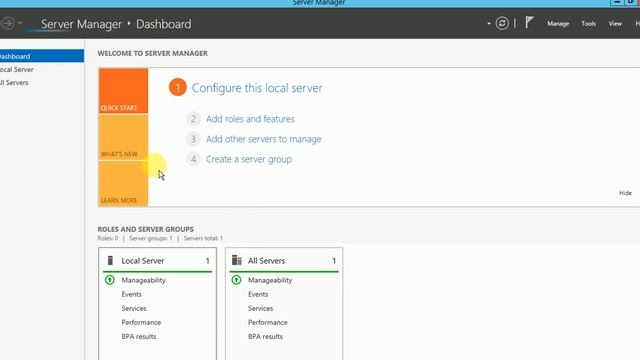Click the step 2 number circle
Screen dimensions: 640x360
[193, 119]
